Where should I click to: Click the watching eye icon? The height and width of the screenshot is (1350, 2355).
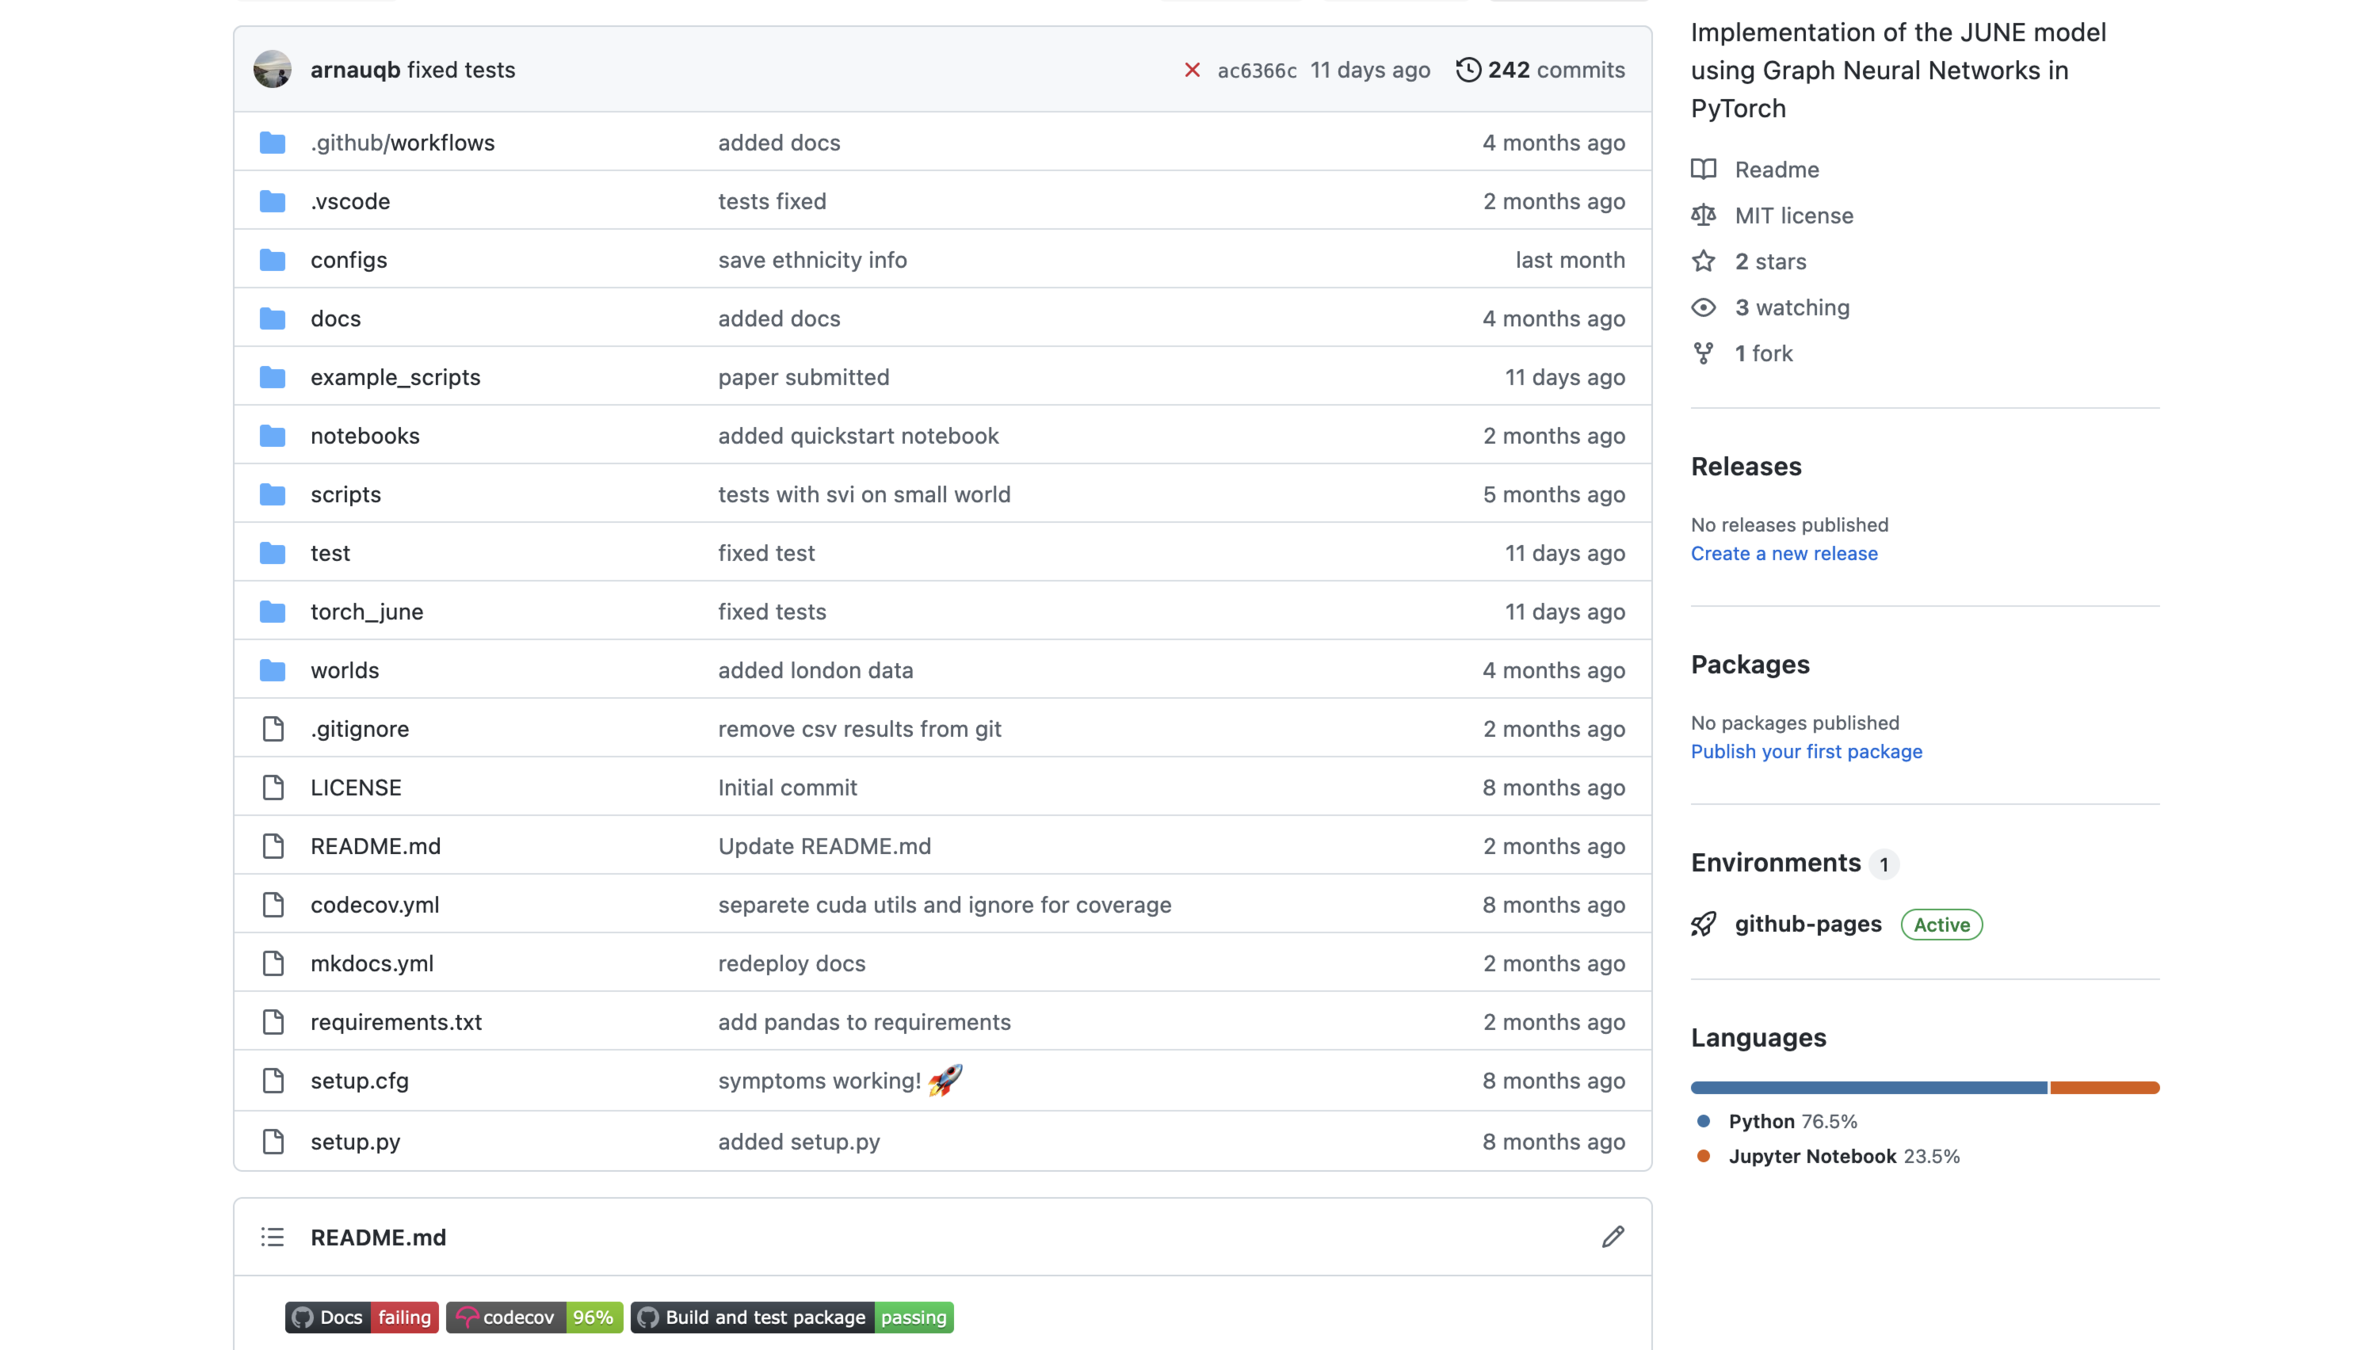[x=1703, y=307]
